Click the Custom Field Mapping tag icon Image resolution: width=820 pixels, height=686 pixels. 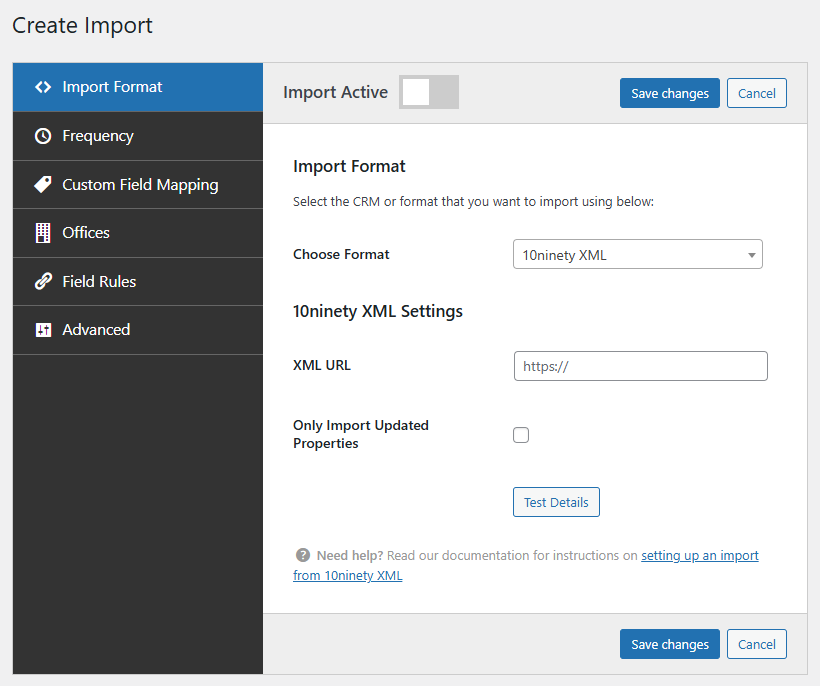[42, 185]
